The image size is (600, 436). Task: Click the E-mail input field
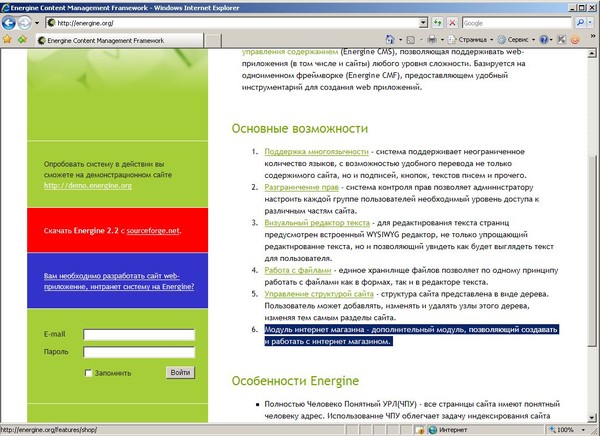(139, 335)
